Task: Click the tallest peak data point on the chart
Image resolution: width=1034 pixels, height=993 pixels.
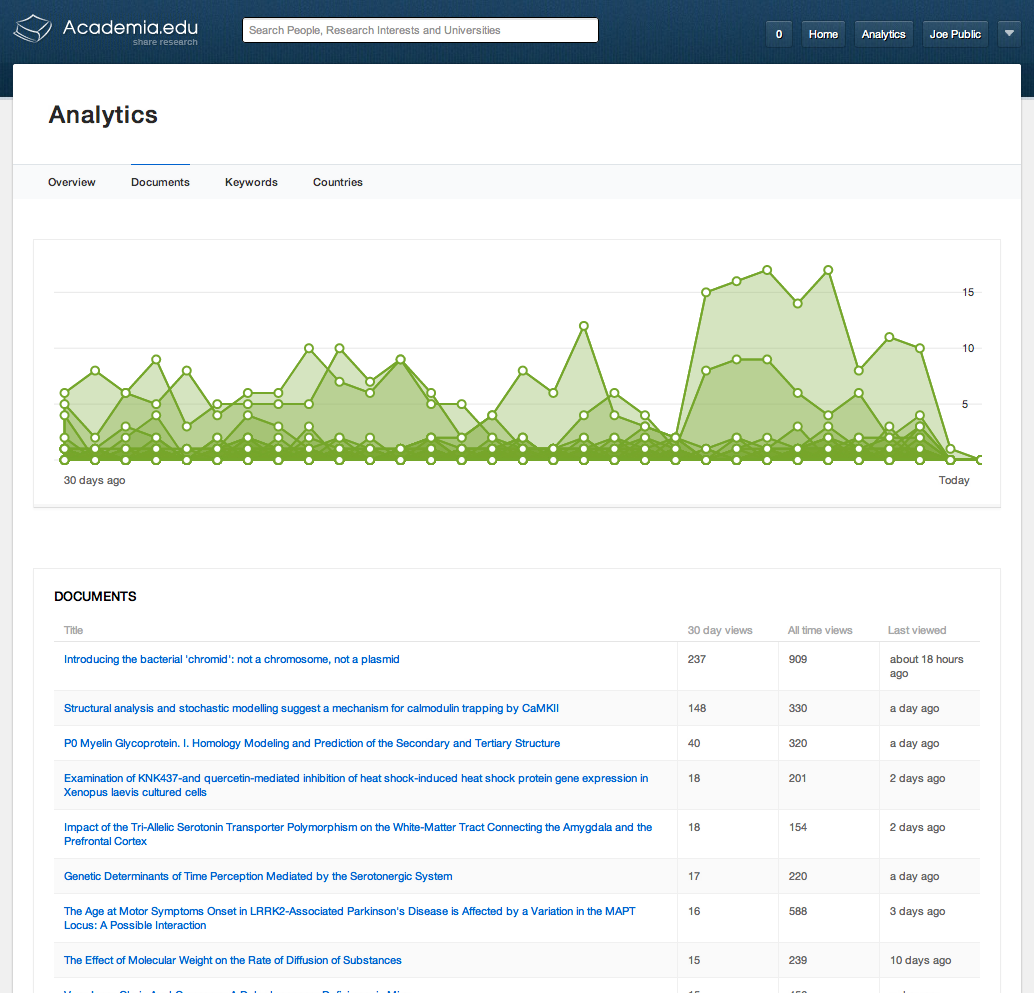Action: (827, 268)
